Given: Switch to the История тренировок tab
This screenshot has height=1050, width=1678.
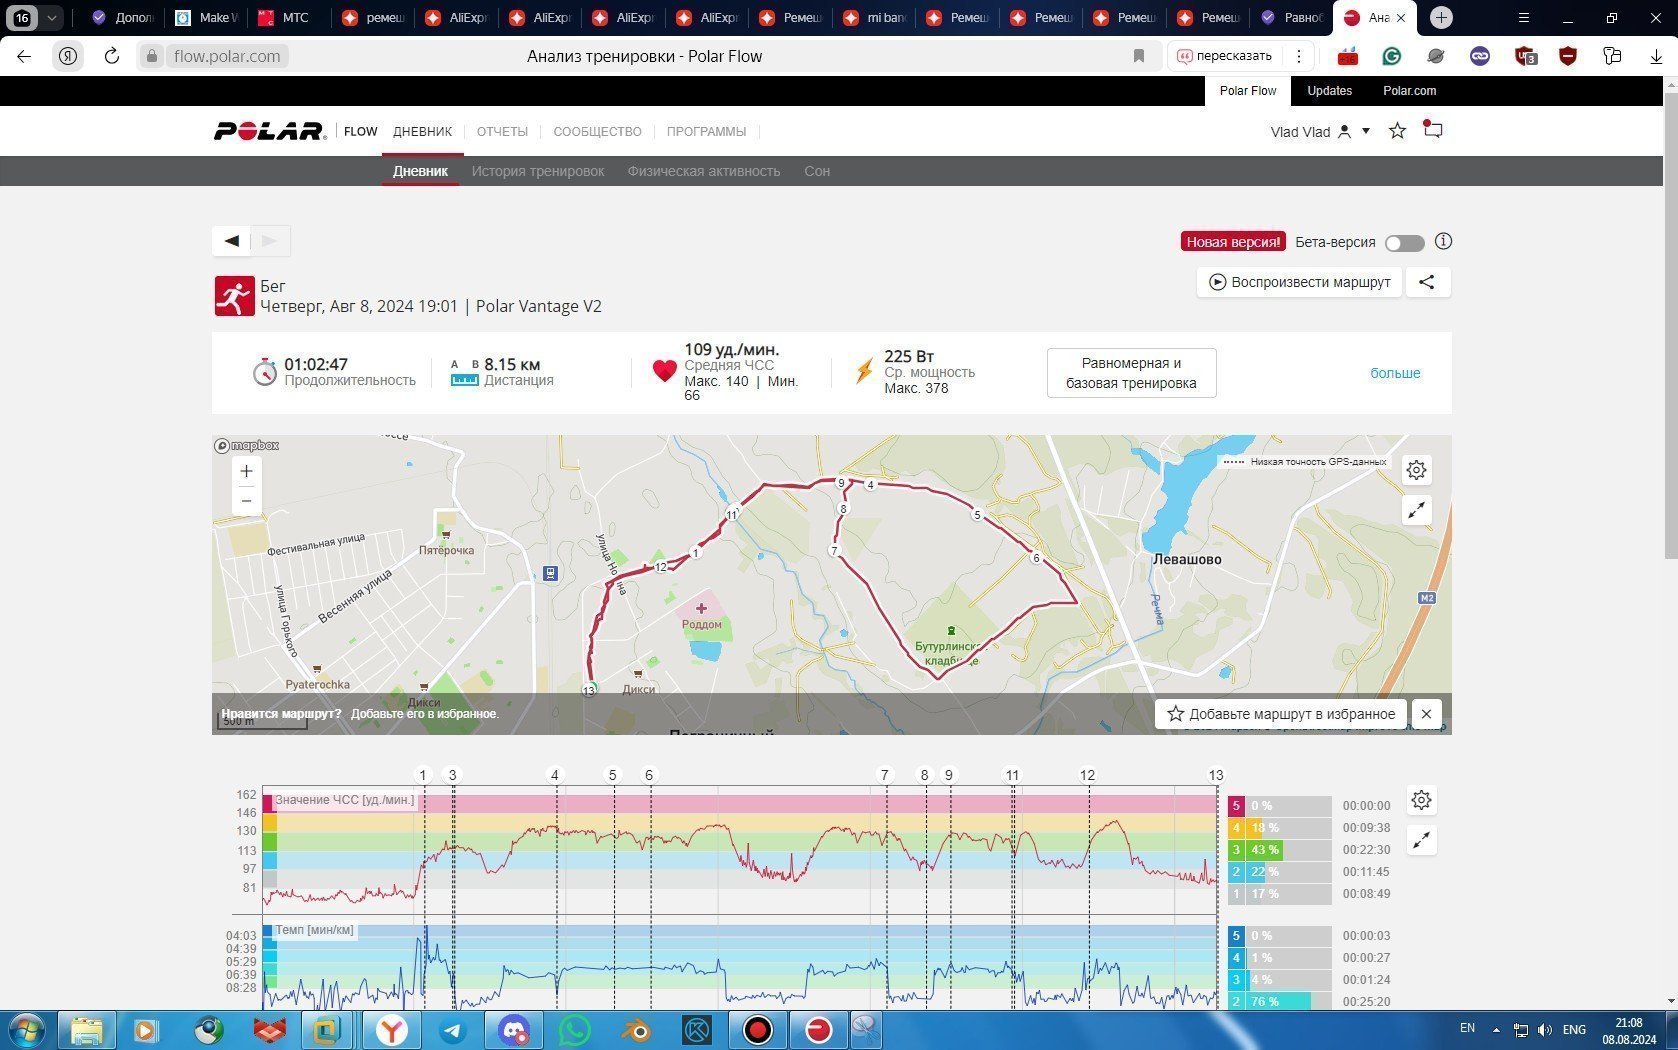Looking at the screenshot, I should coord(538,171).
